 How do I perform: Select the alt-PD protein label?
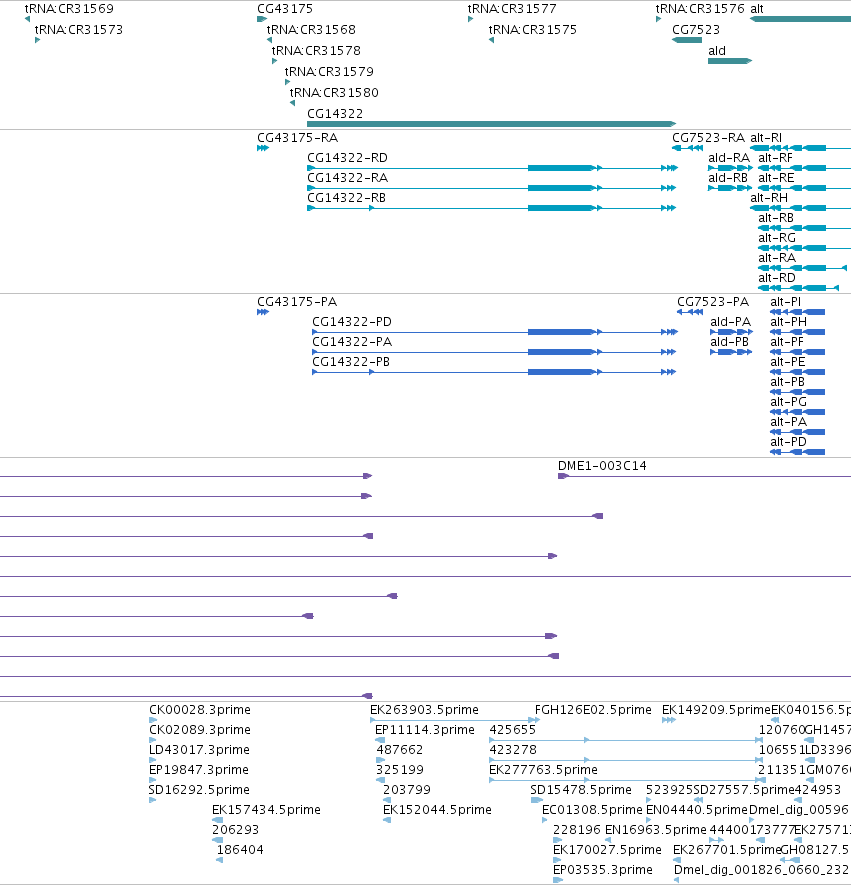pyautogui.click(x=788, y=442)
